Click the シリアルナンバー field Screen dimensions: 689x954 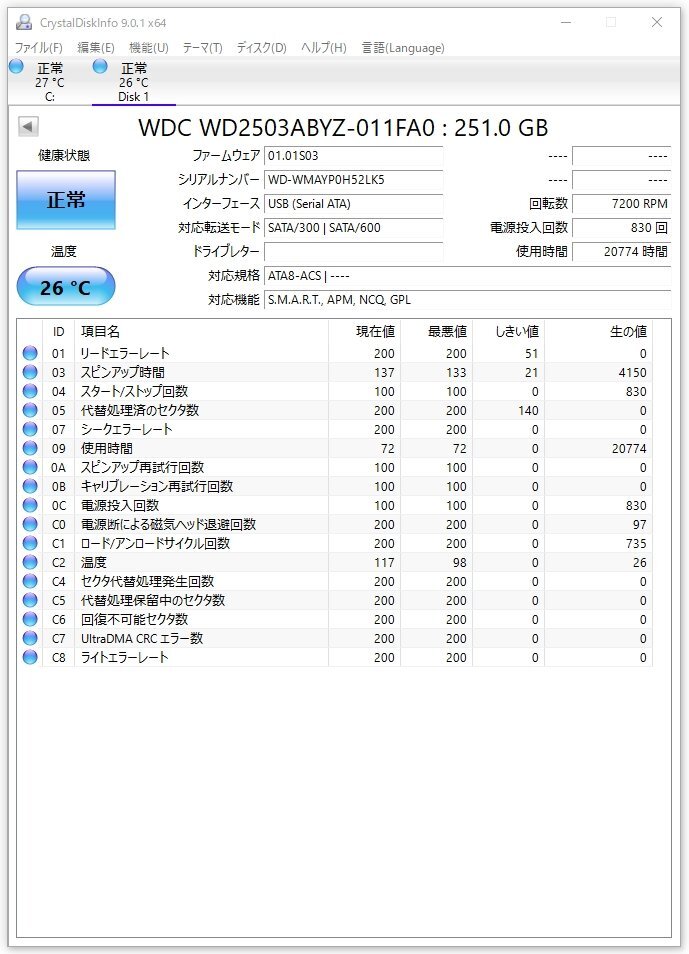click(x=353, y=179)
